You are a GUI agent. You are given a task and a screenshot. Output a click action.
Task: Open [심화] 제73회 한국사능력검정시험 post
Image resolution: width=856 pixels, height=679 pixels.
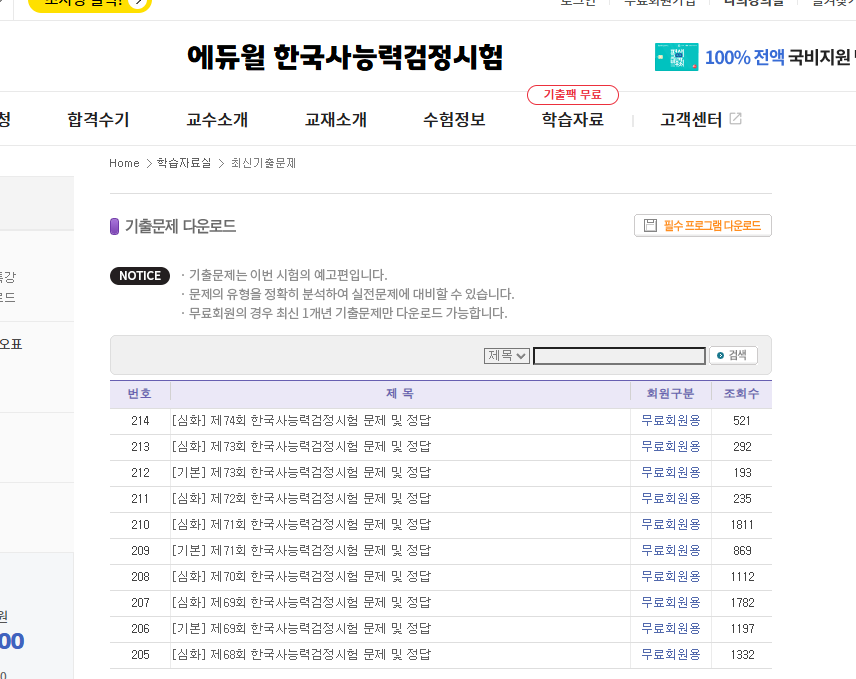point(301,447)
